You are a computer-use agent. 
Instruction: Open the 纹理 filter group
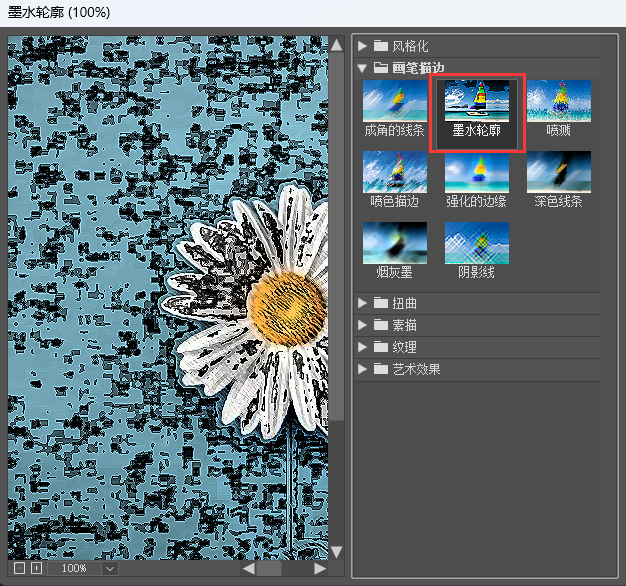pyautogui.click(x=363, y=347)
